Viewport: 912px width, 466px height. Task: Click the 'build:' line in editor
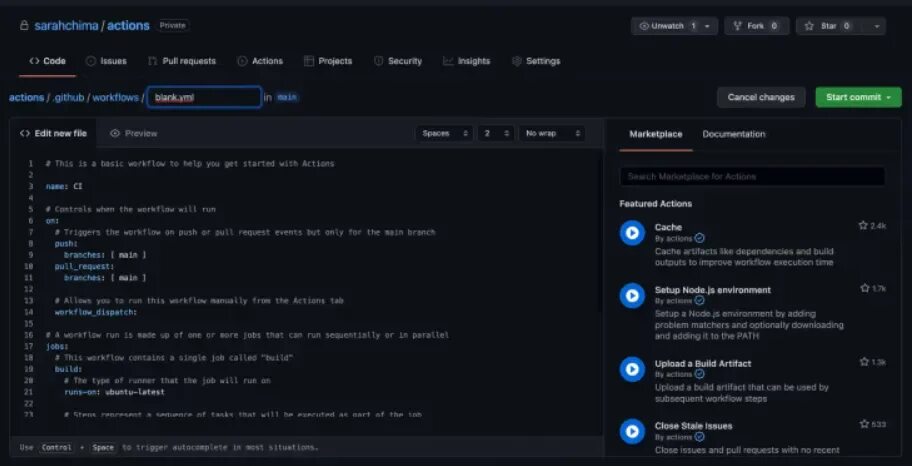(69, 369)
